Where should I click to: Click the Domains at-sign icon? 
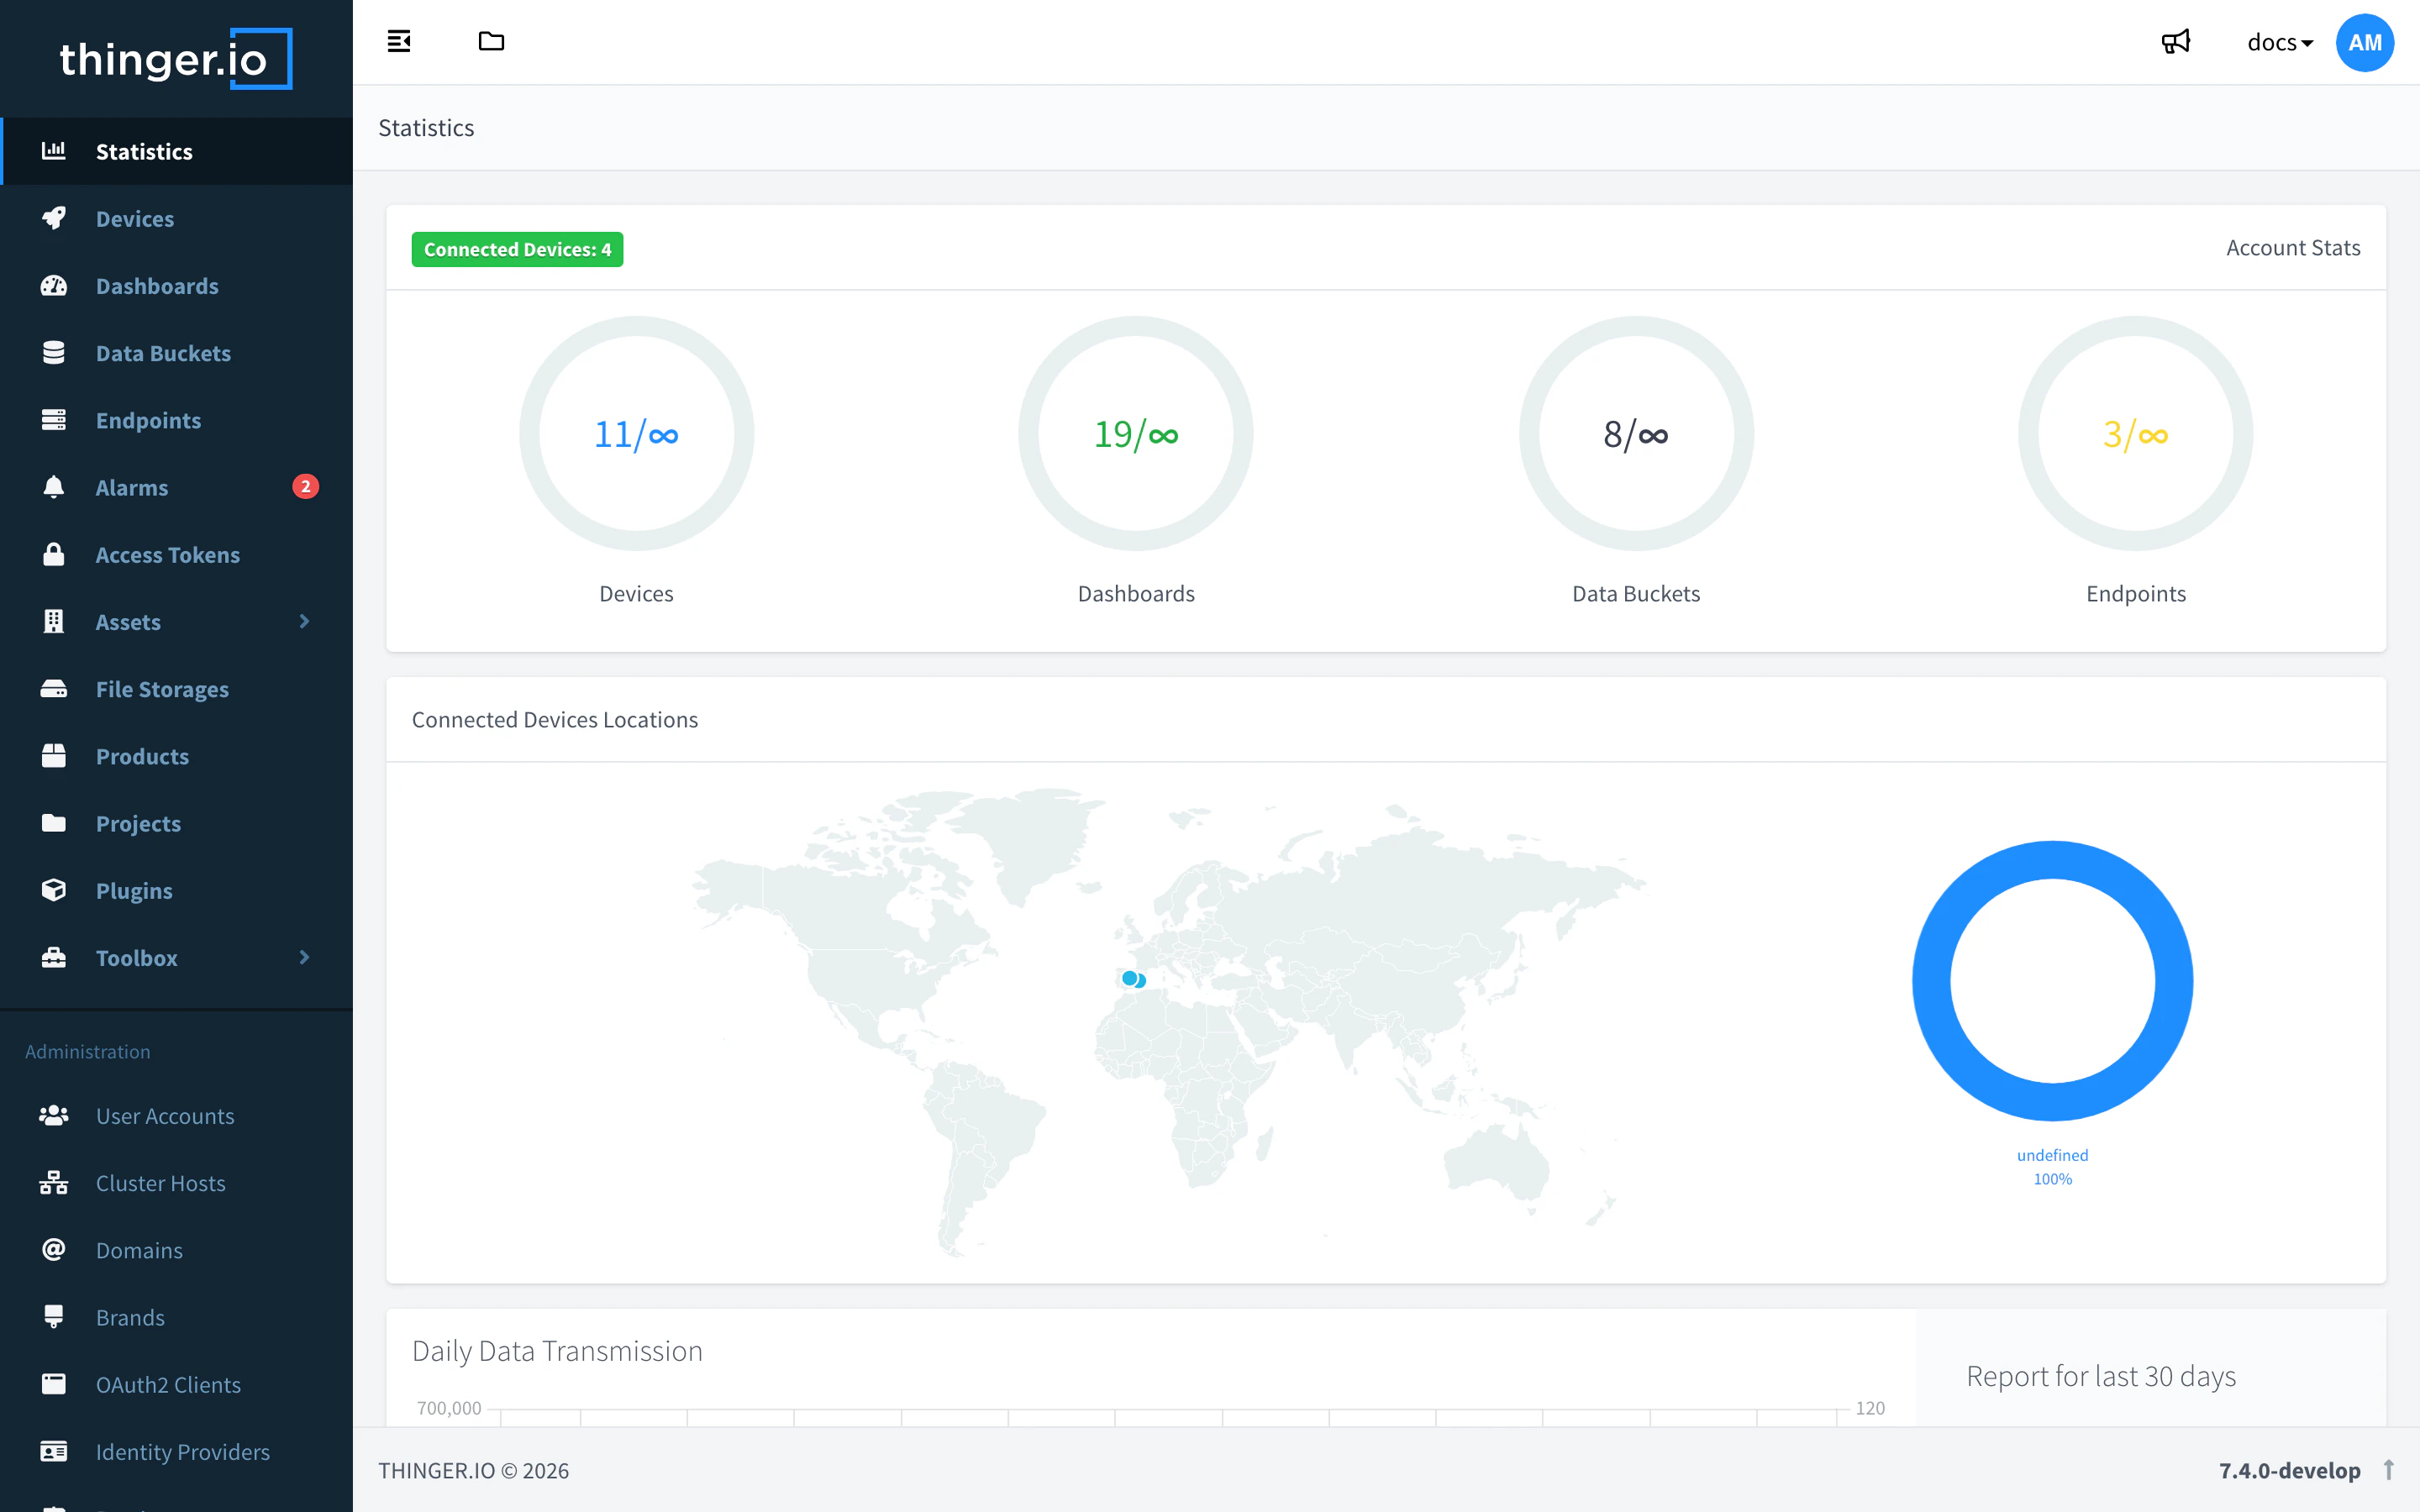(x=54, y=1249)
